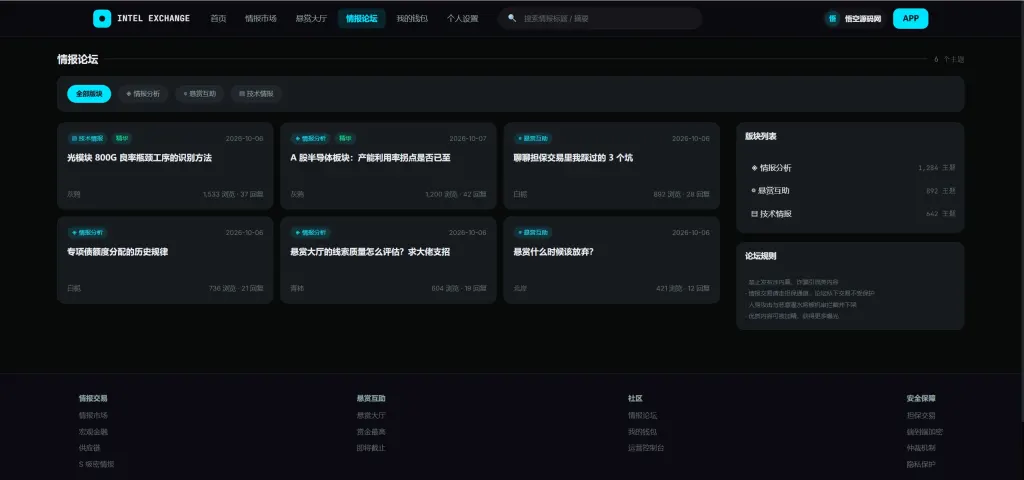
Task: Click 892 浏览 · 28 回复 stats
Action: point(681,195)
